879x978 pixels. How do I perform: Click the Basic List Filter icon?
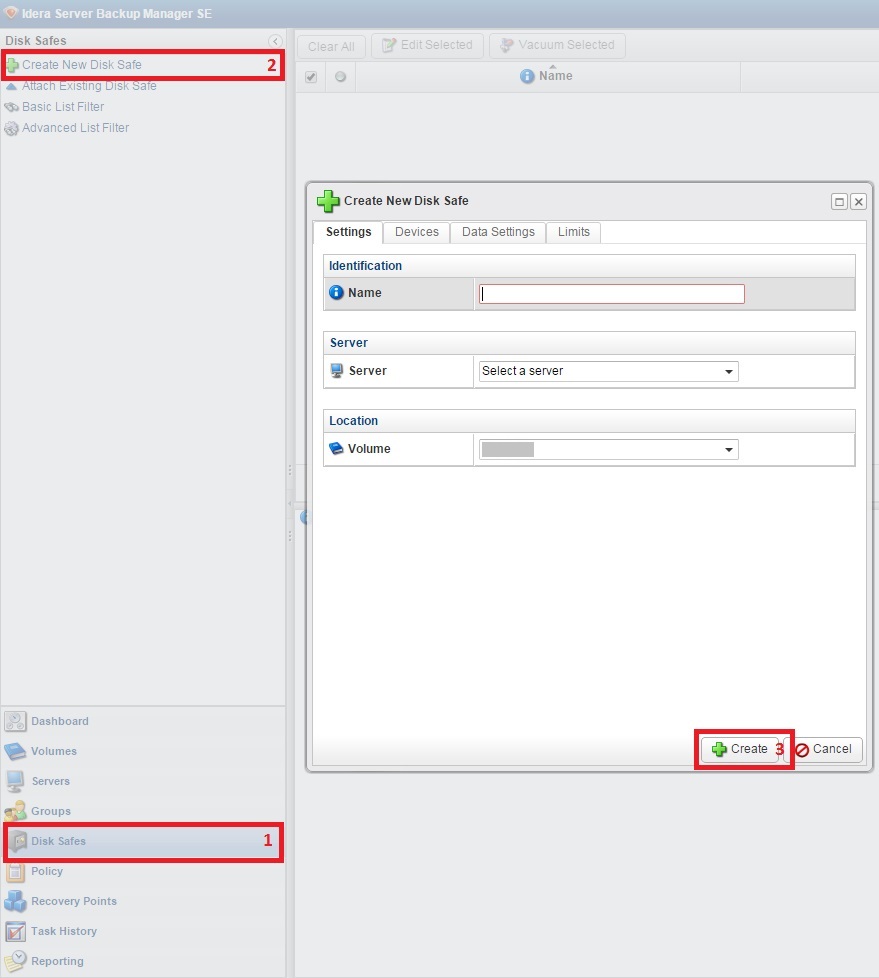pos(11,107)
